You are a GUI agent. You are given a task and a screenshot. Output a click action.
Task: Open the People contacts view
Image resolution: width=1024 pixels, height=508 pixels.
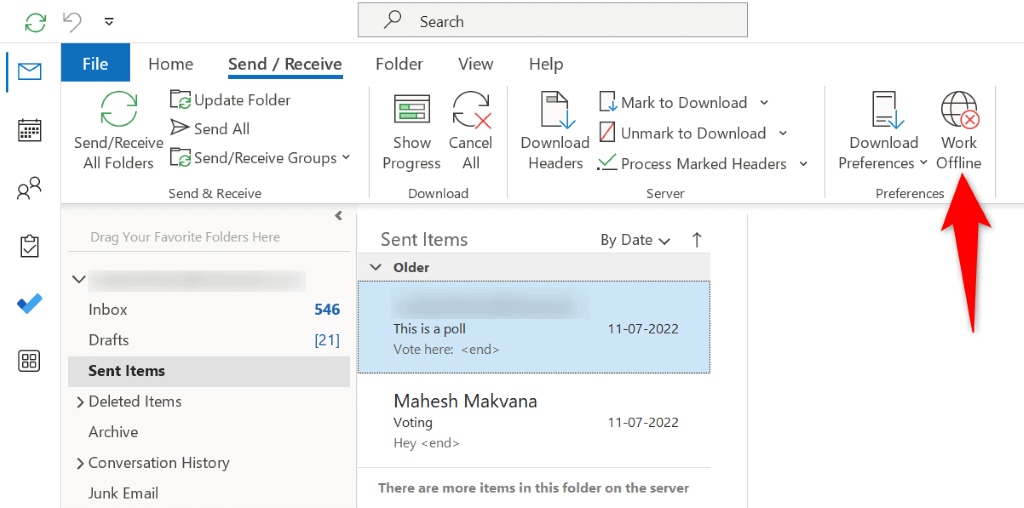point(30,189)
